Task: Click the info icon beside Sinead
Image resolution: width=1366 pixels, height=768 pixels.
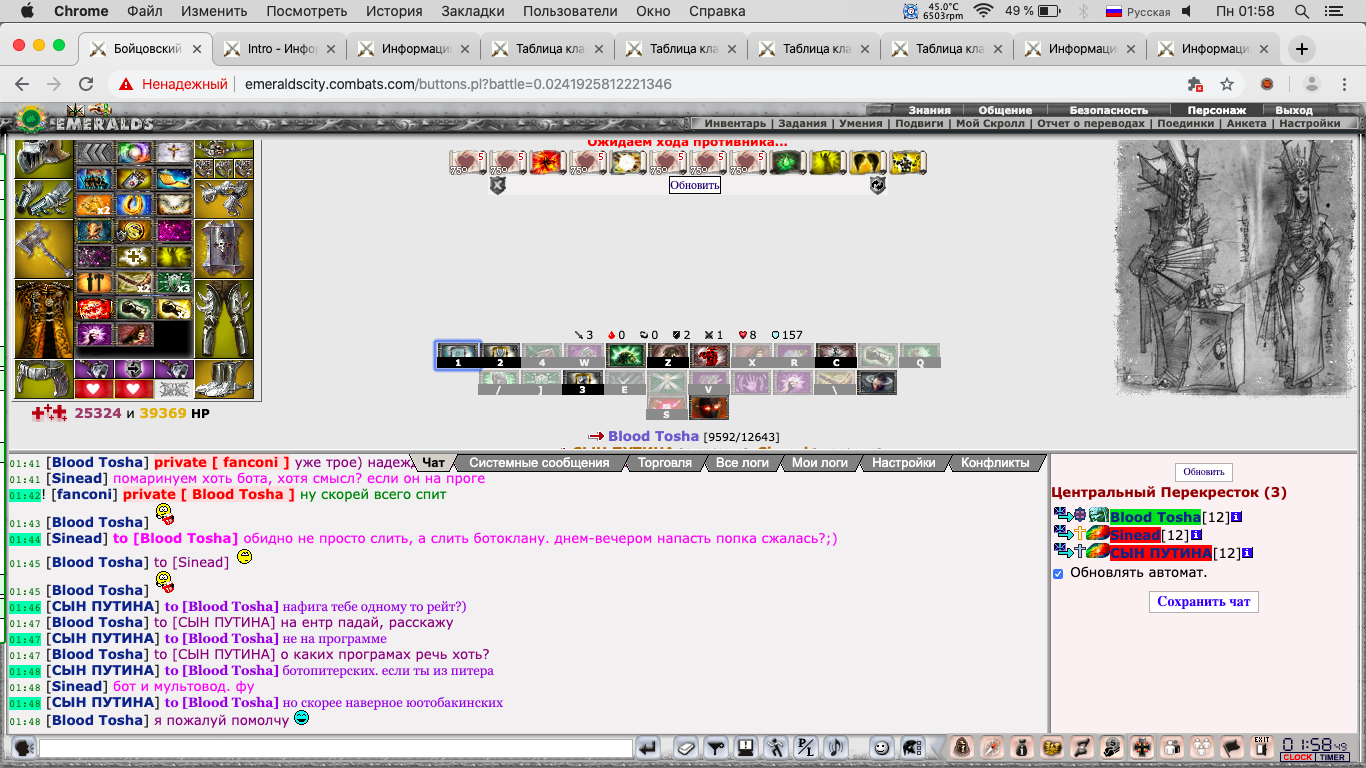Action: pyautogui.click(x=1197, y=535)
